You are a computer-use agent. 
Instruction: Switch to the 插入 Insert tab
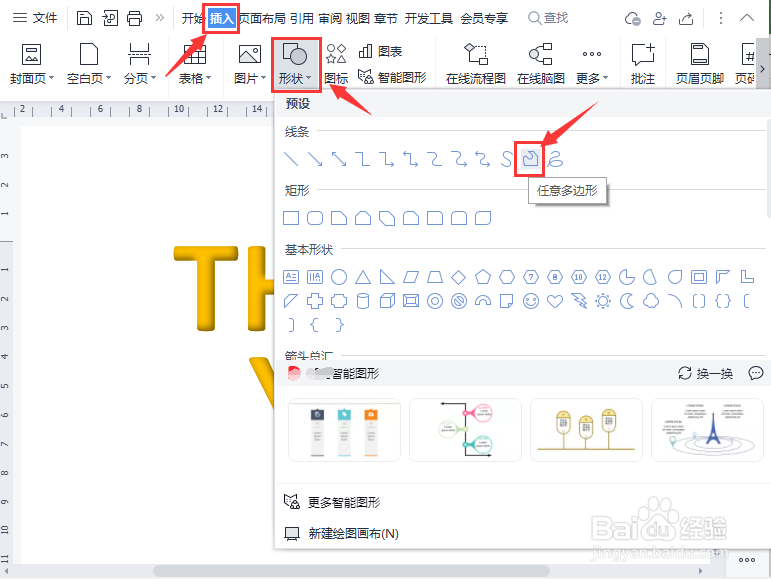(x=221, y=19)
